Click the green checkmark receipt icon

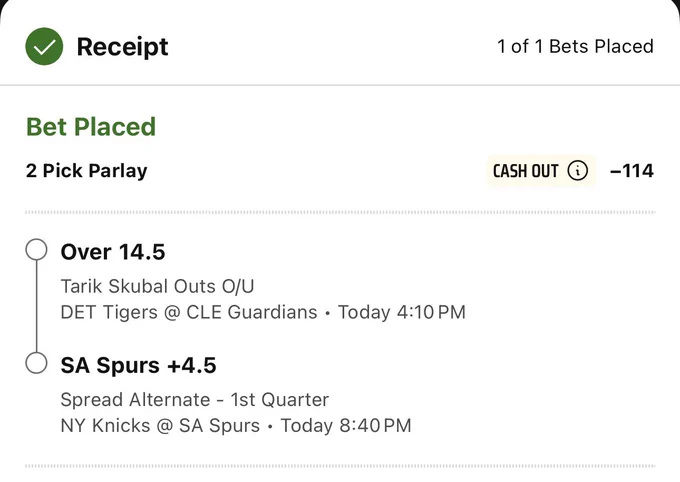pos(44,46)
